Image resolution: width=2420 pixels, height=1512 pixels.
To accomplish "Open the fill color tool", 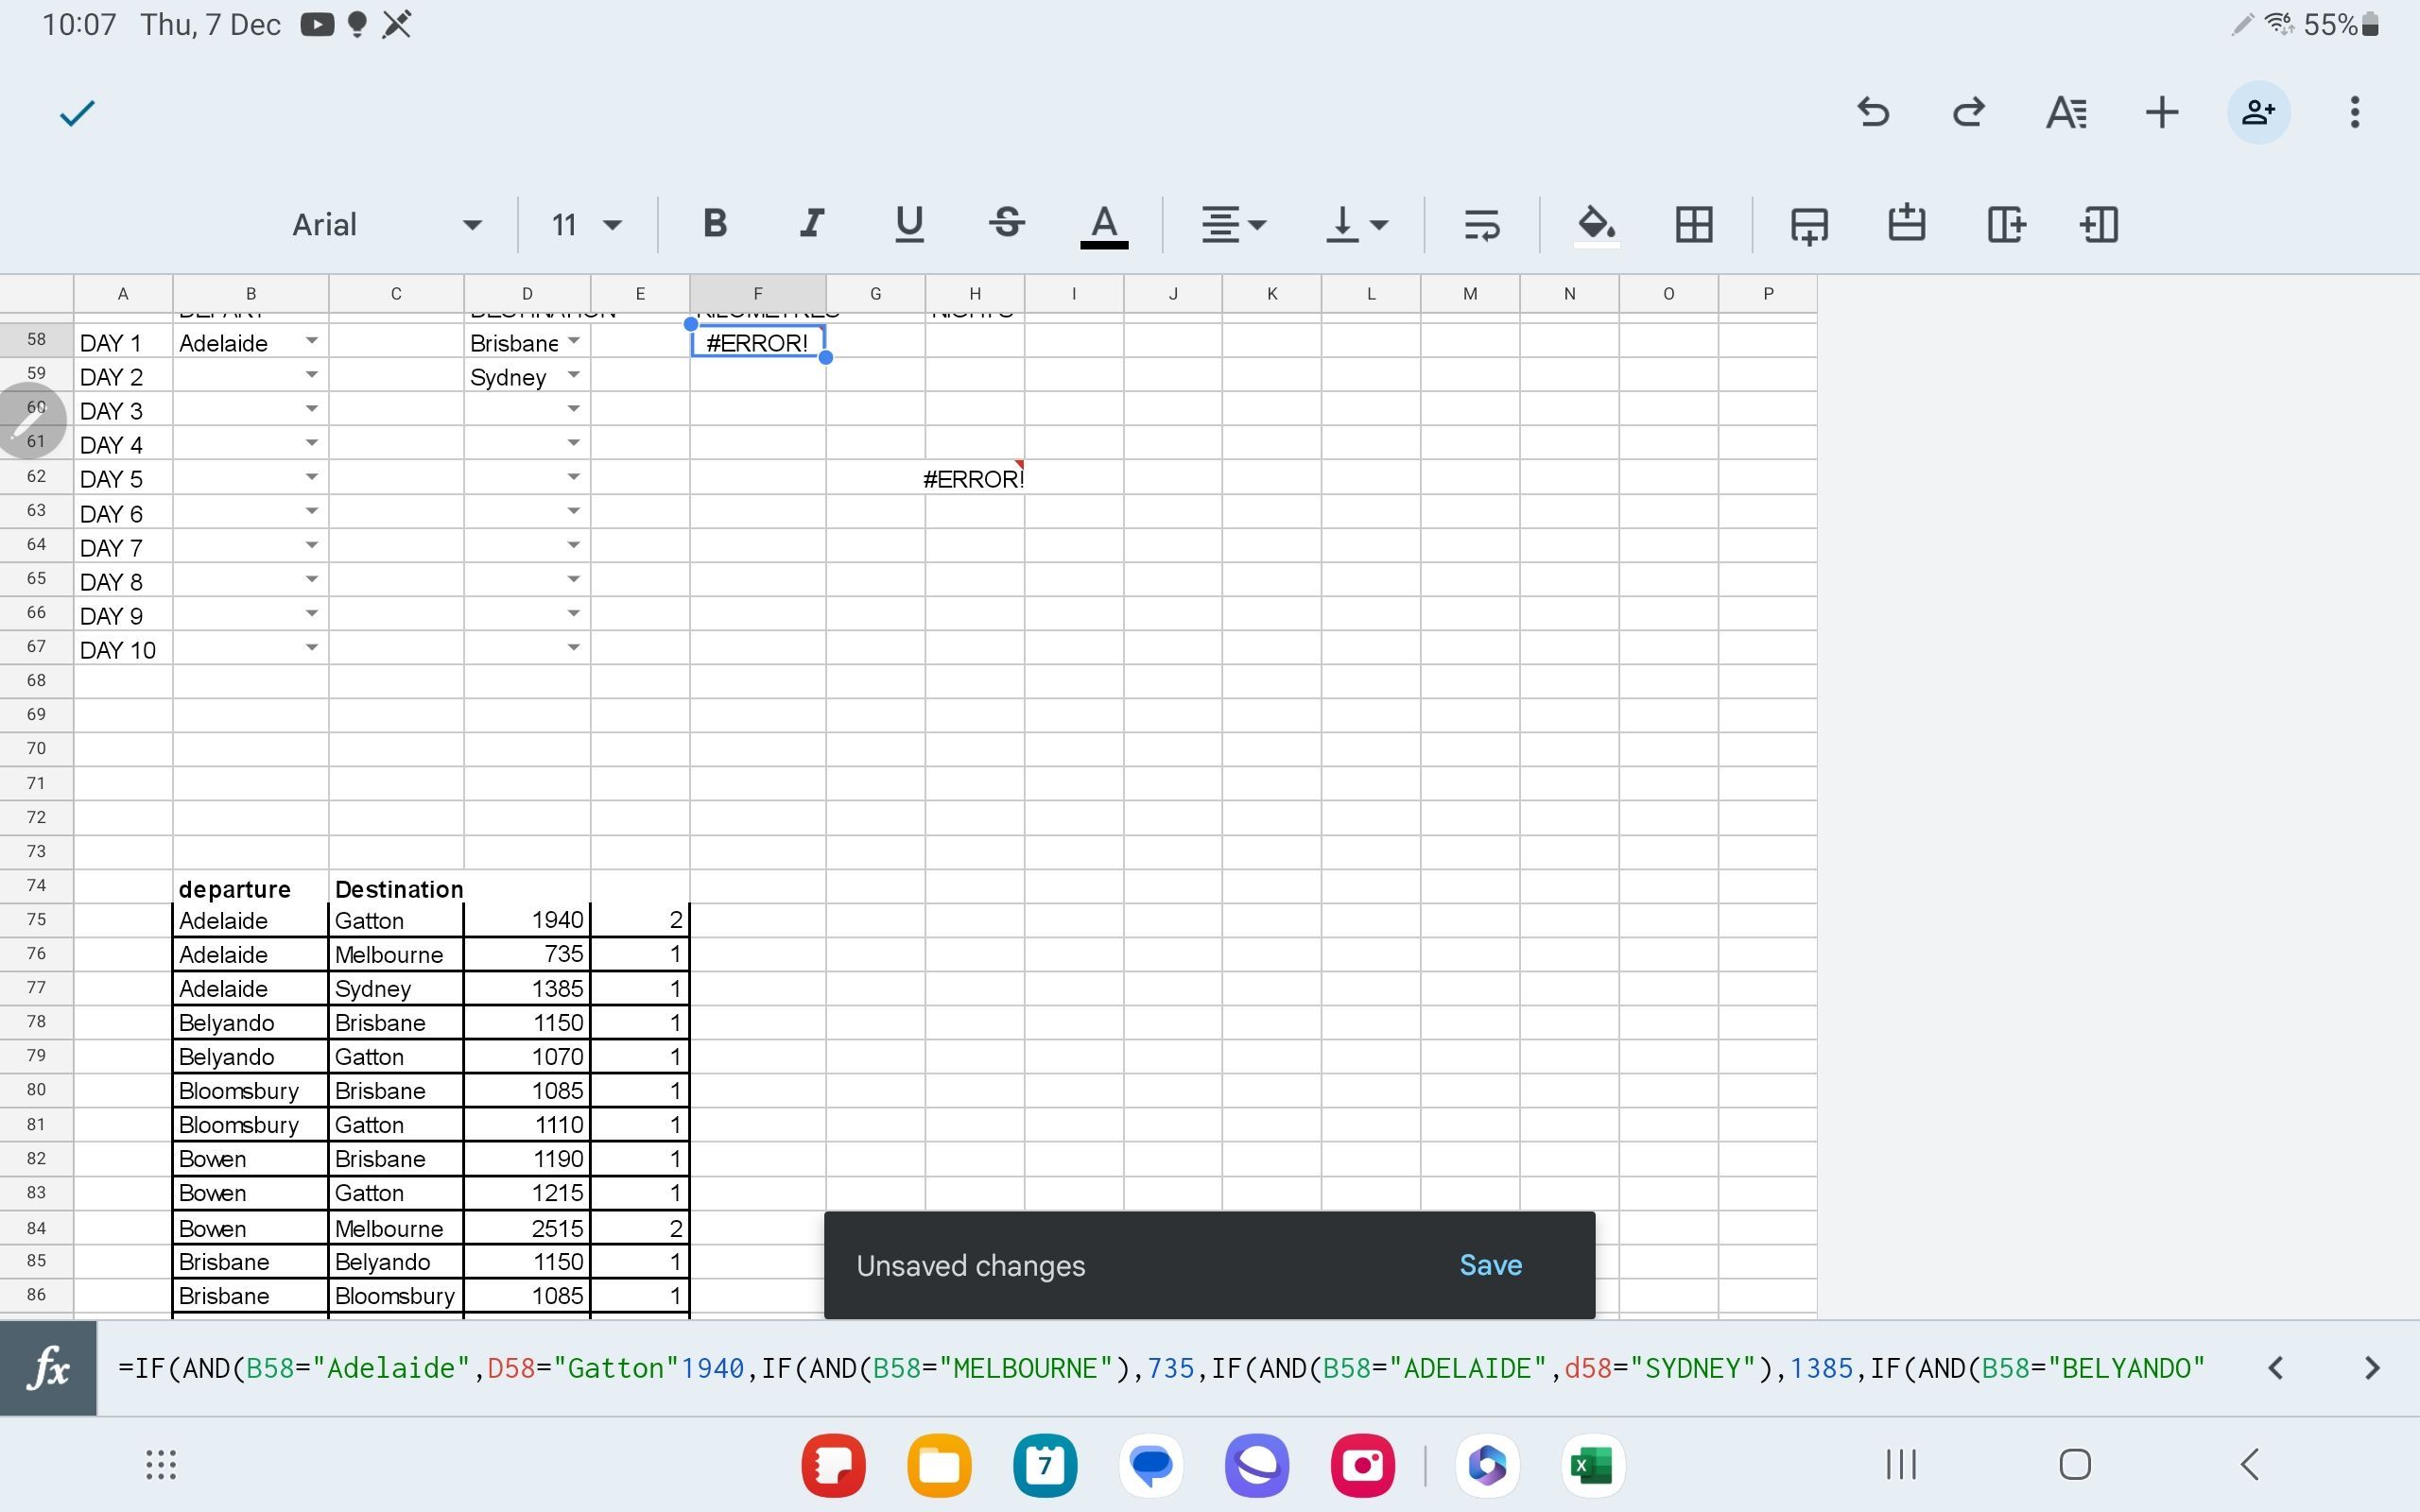I will pyautogui.click(x=1594, y=224).
